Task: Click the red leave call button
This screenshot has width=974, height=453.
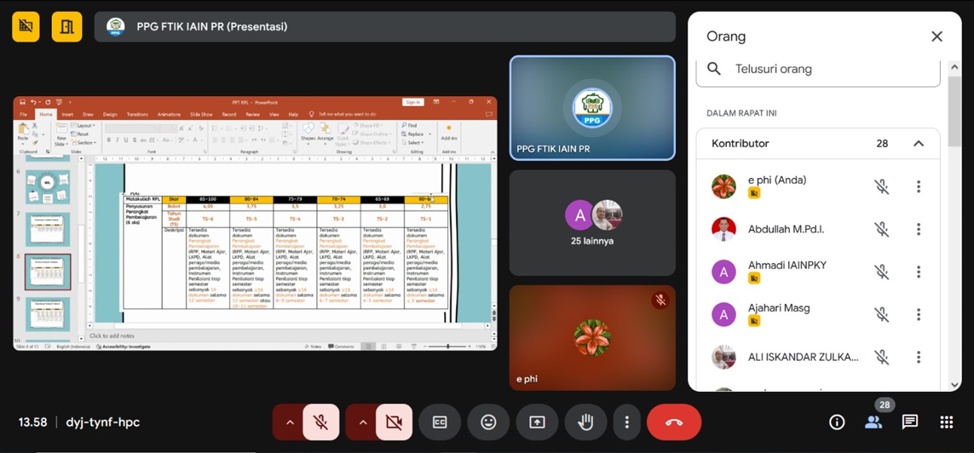Action: [x=674, y=422]
